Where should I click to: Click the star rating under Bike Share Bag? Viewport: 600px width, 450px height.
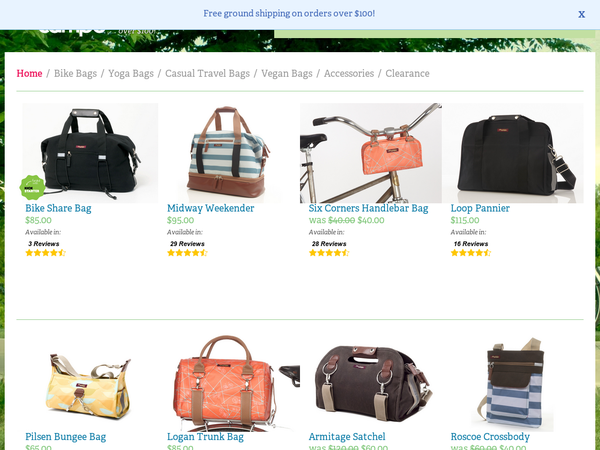[x=46, y=253]
